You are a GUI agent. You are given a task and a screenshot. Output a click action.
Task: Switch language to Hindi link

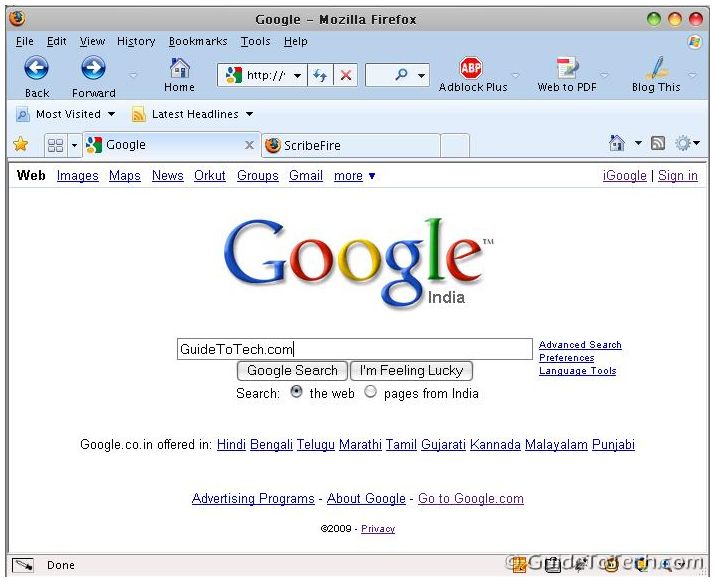(x=231, y=444)
